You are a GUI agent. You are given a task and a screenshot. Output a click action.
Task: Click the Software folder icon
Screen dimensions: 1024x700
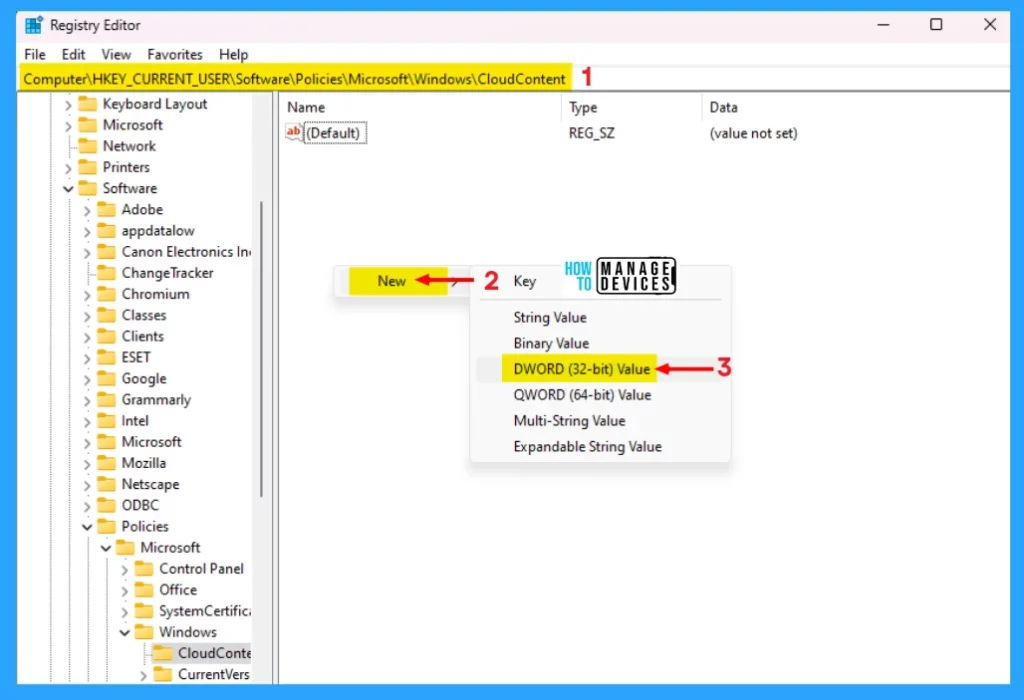click(x=87, y=188)
